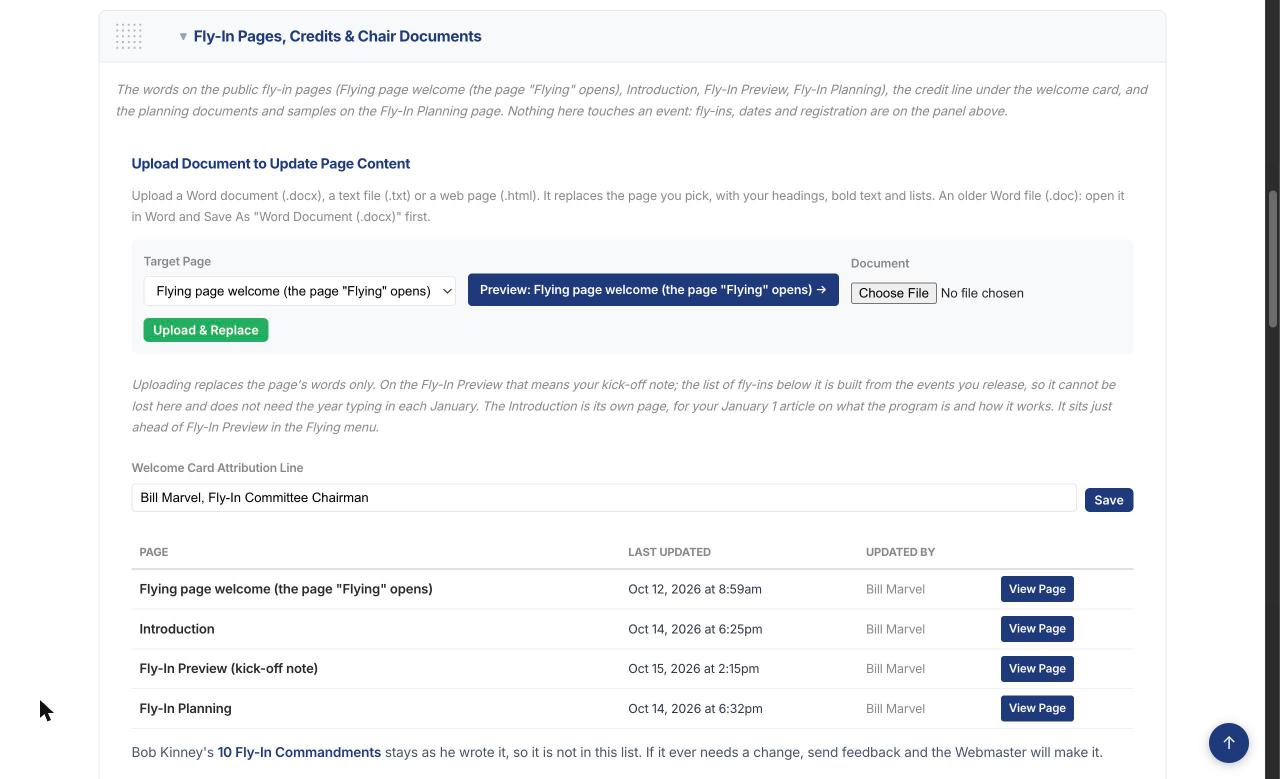View Page for Fly-In Preview row
1280x779 pixels.
(1037, 669)
